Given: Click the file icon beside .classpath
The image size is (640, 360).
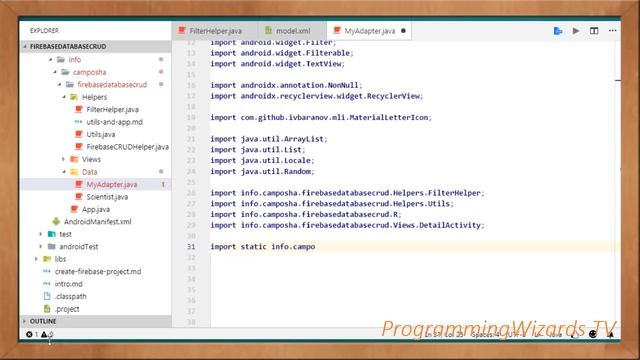Looking at the screenshot, I should 47,296.
